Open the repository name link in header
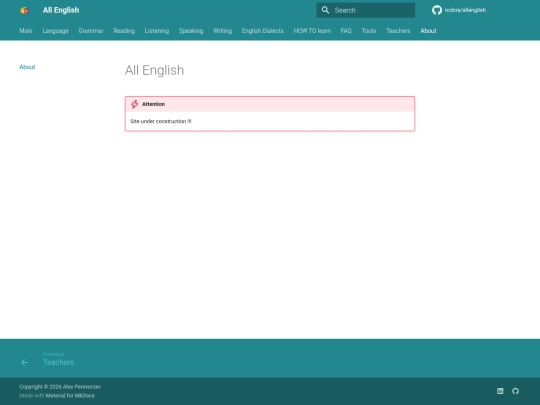This screenshot has height=405, width=540. pos(465,10)
